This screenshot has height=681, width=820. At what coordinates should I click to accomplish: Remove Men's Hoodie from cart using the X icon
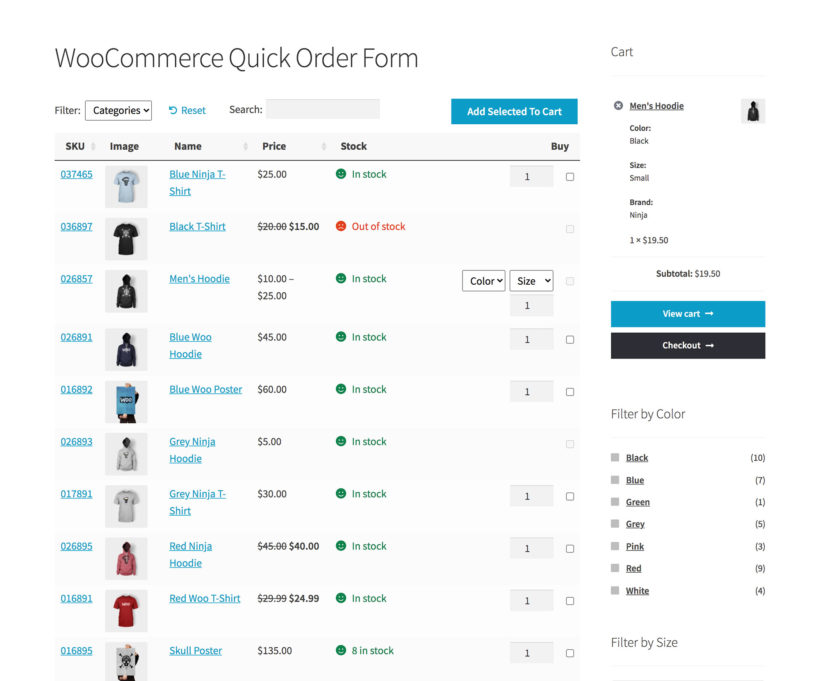(617, 105)
